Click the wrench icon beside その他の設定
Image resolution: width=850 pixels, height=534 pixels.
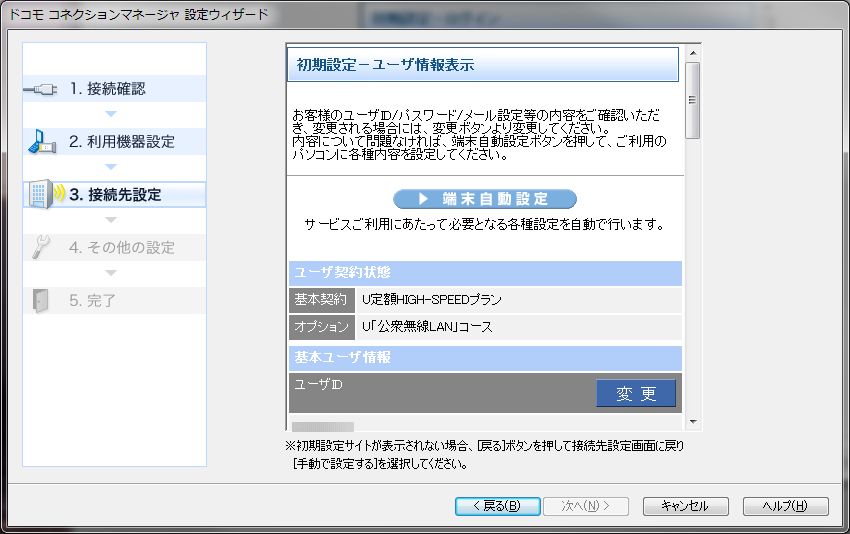pyautogui.click(x=41, y=247)
